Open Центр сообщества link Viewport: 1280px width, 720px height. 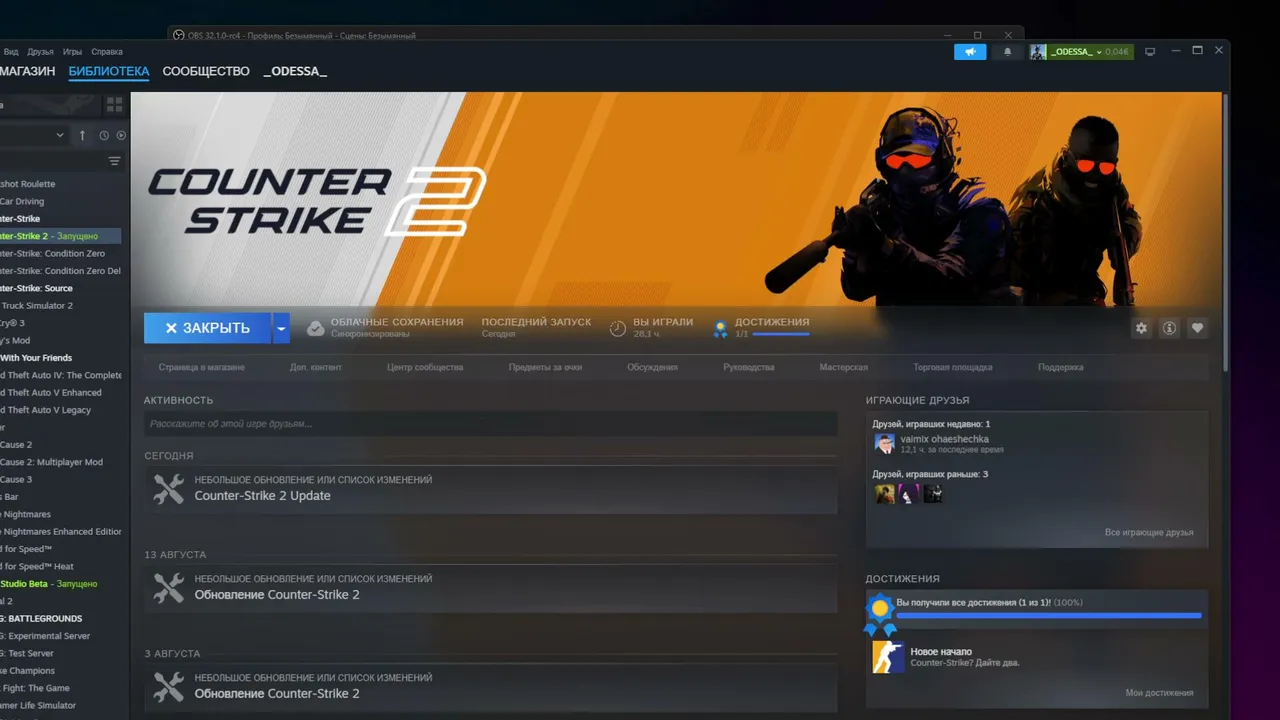pos(425,368)
